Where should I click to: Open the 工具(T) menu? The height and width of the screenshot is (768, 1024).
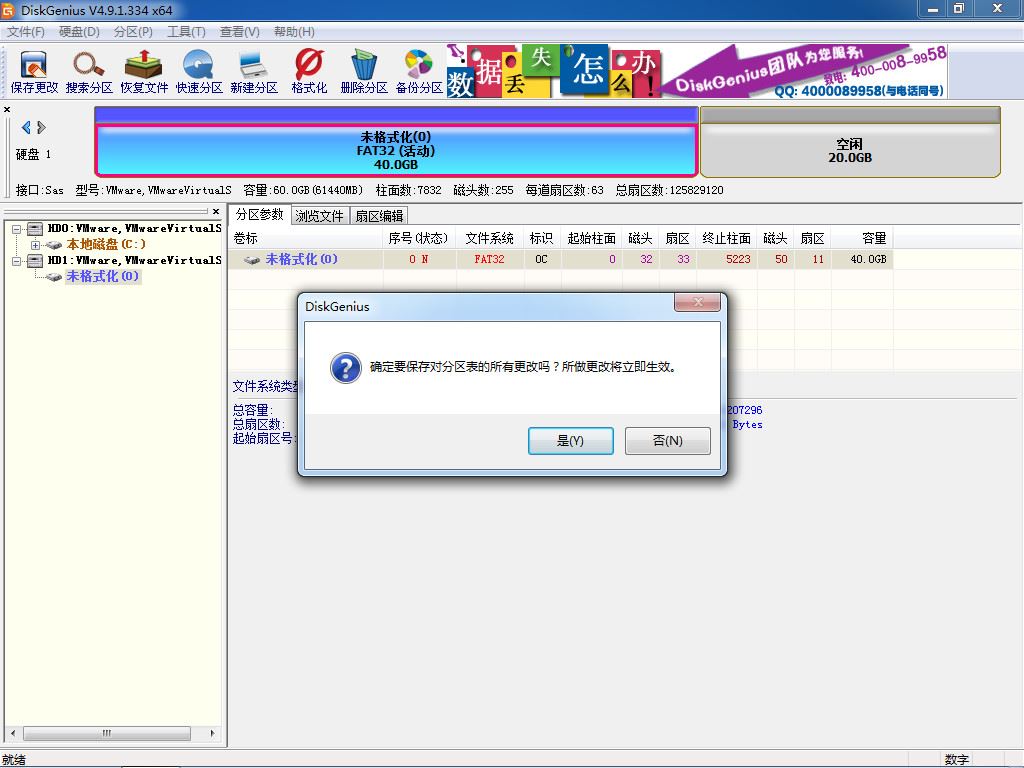[186, 31]
